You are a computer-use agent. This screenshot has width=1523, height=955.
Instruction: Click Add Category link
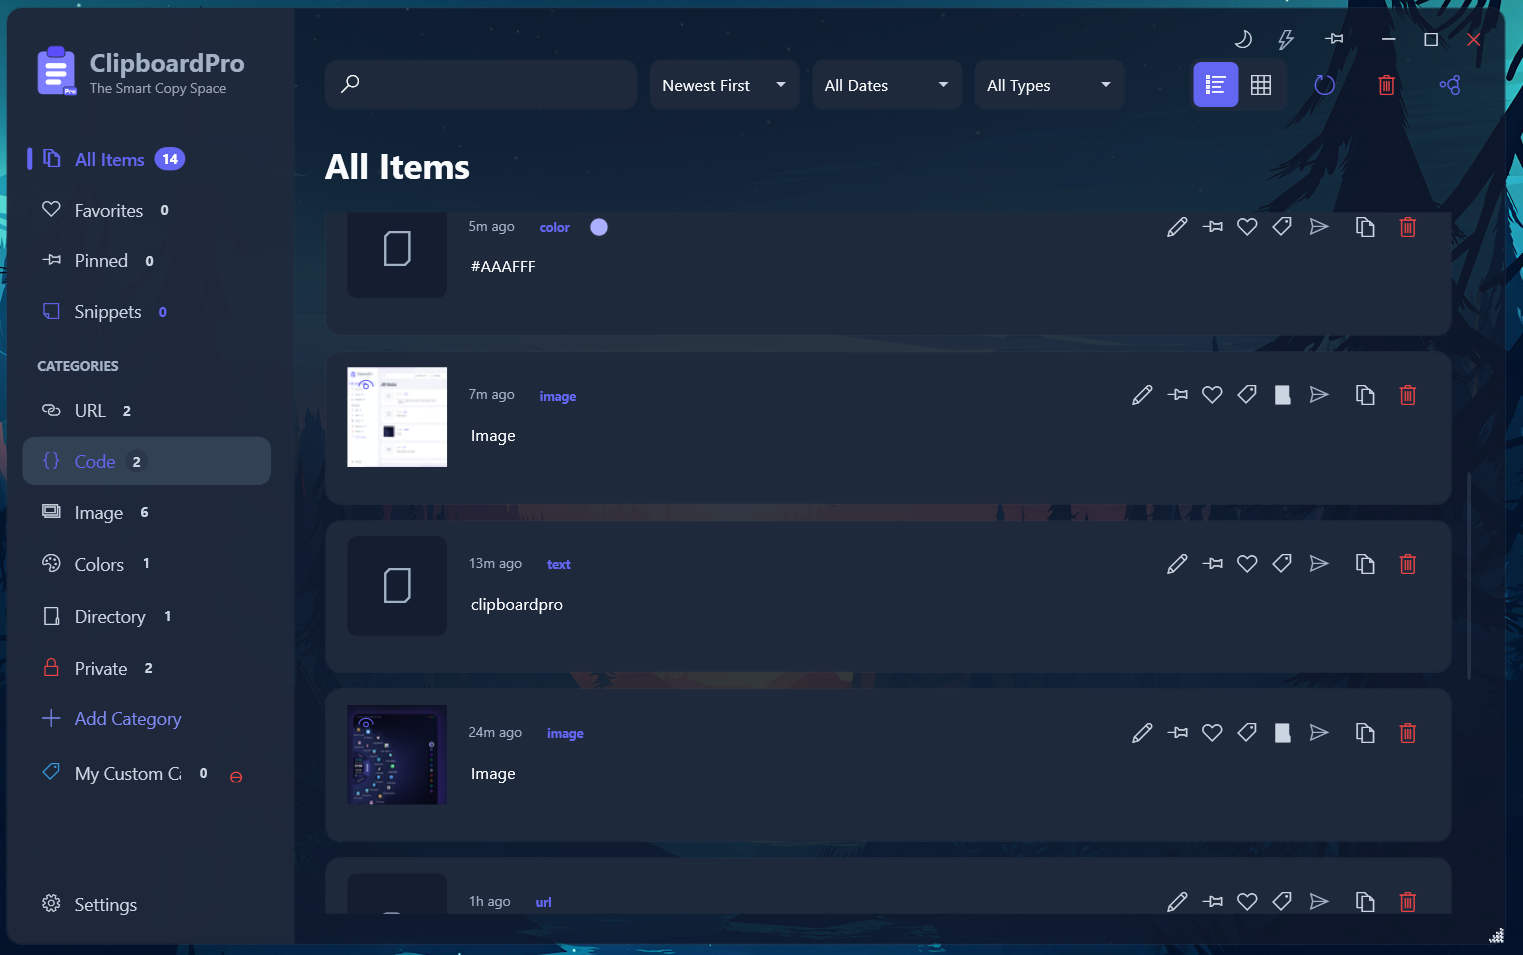click(x=111, y=719)
